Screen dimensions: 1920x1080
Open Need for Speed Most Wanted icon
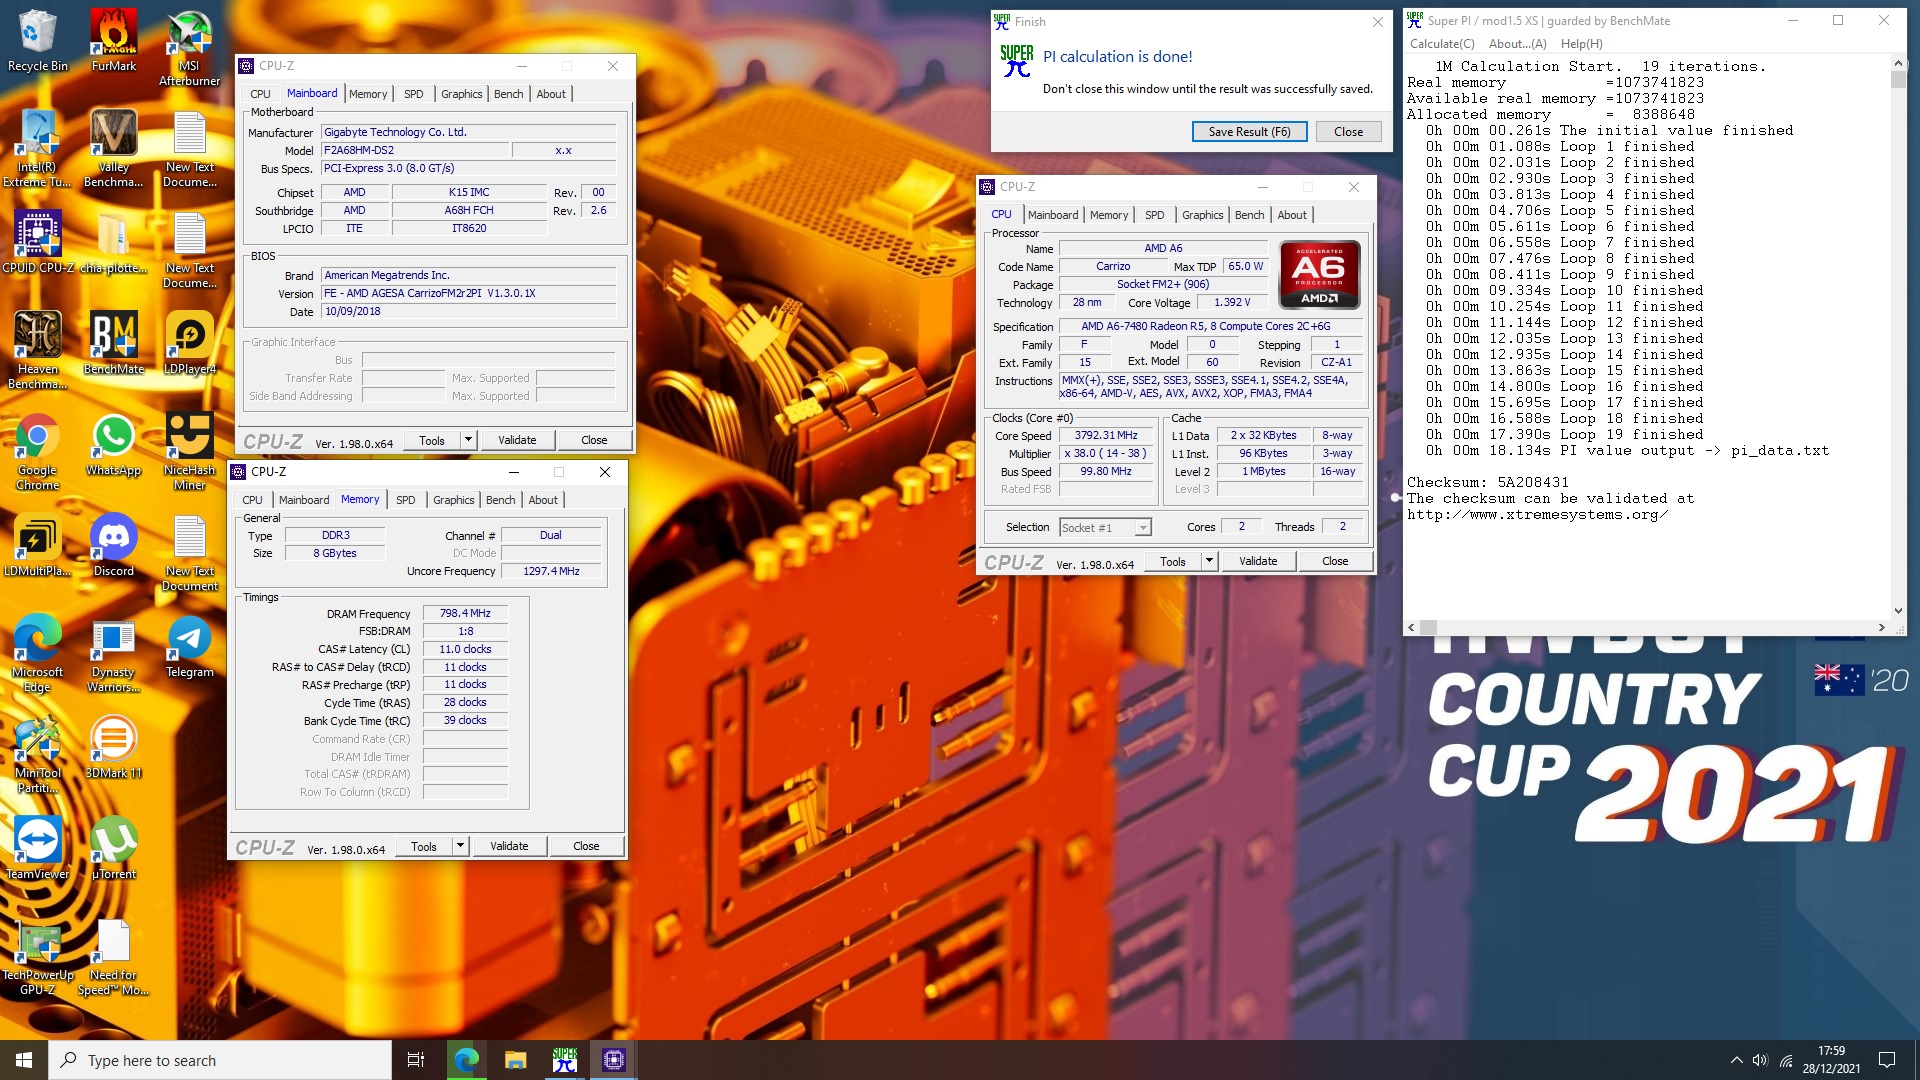[x=113, y=957]
